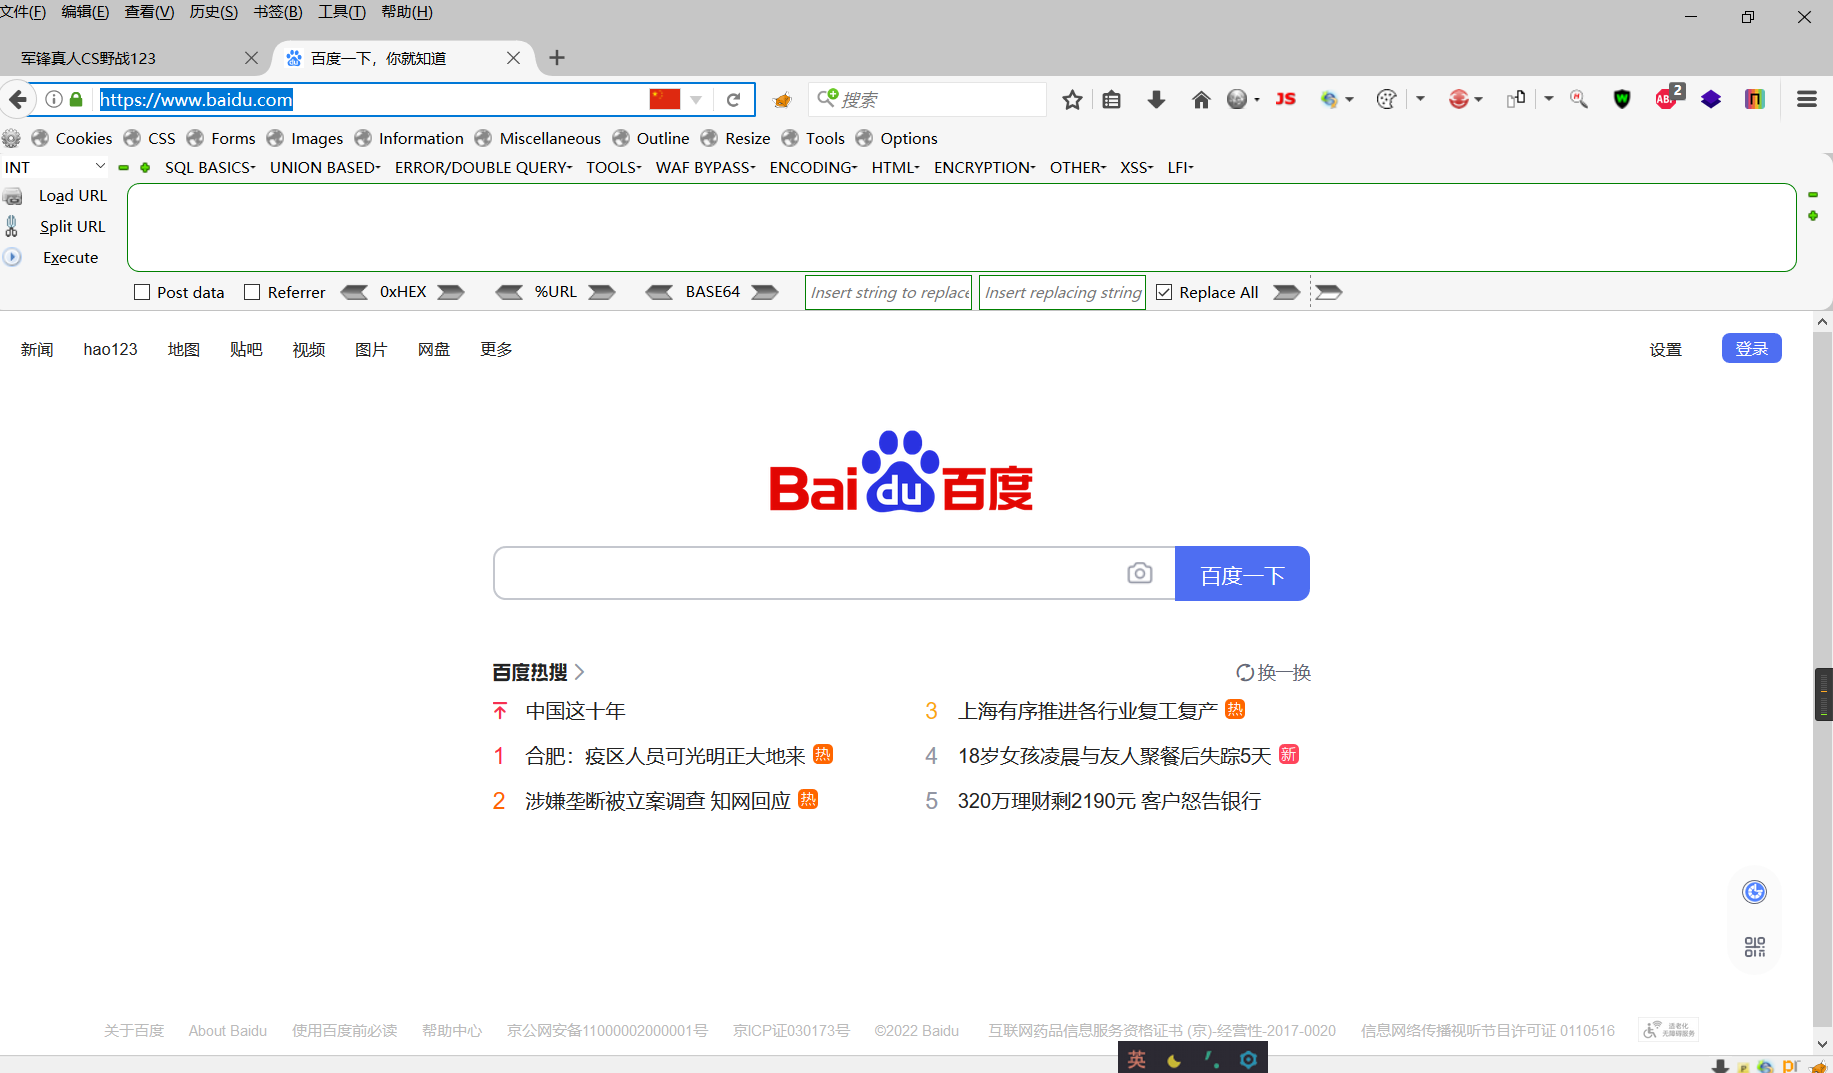This screenshot has width=1833, height=1073.
Task: Open the Adblock Plus extension icon
Action: [x=1665, y=99]
